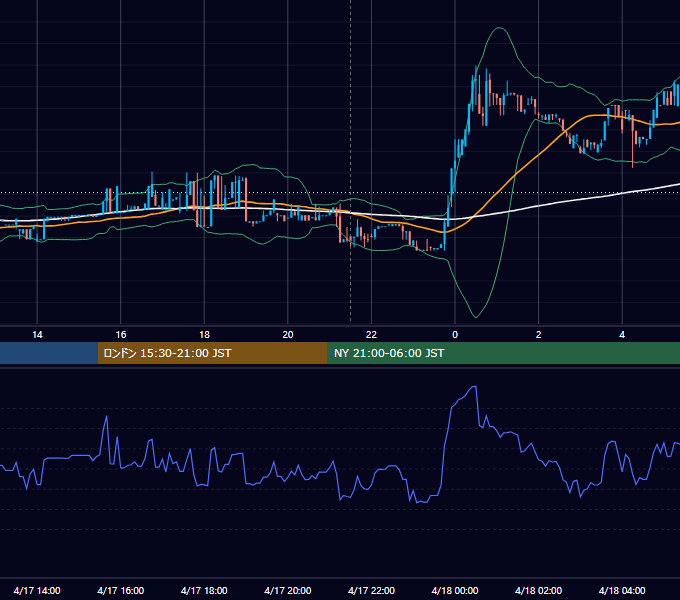Click the blue session bar before the London session

click(x=49, y=353)
